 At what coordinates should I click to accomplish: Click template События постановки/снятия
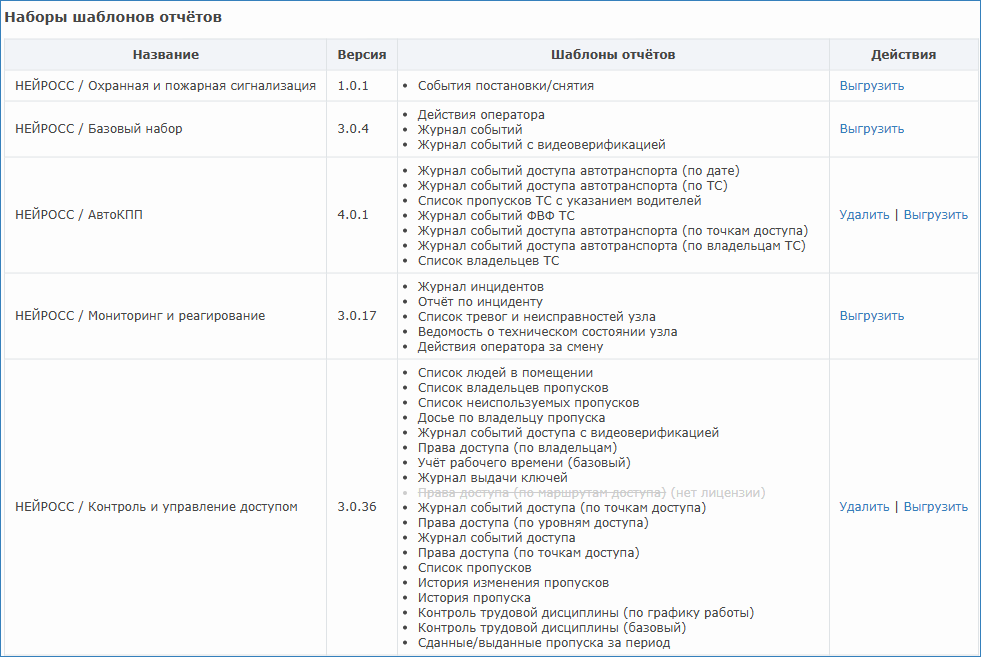click(x=506, y=86)
